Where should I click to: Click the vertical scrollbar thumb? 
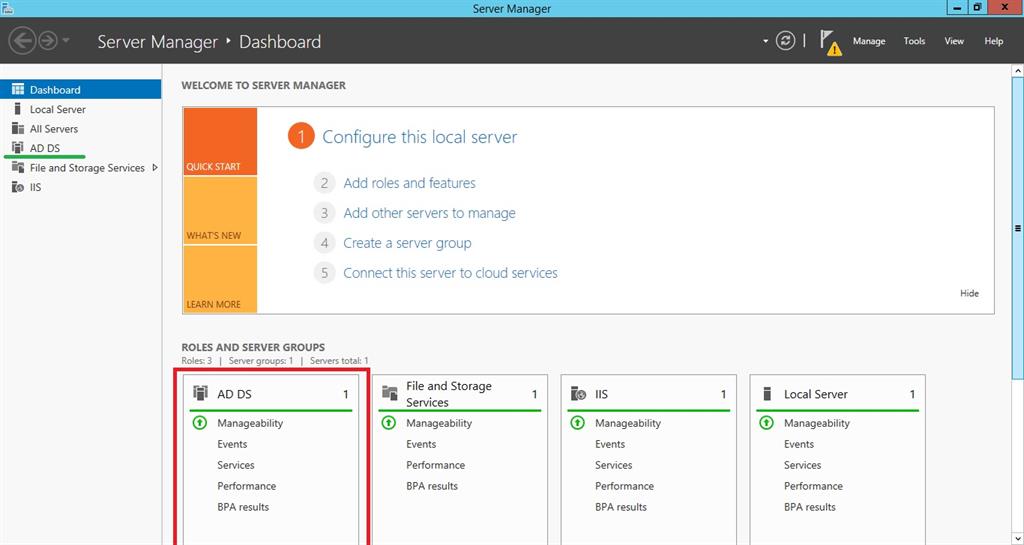(1018, 228)
